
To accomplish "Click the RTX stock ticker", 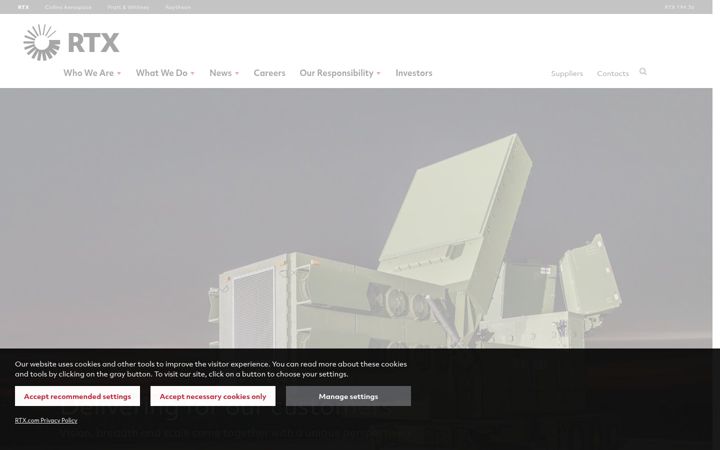I will (x=679, y=7).
